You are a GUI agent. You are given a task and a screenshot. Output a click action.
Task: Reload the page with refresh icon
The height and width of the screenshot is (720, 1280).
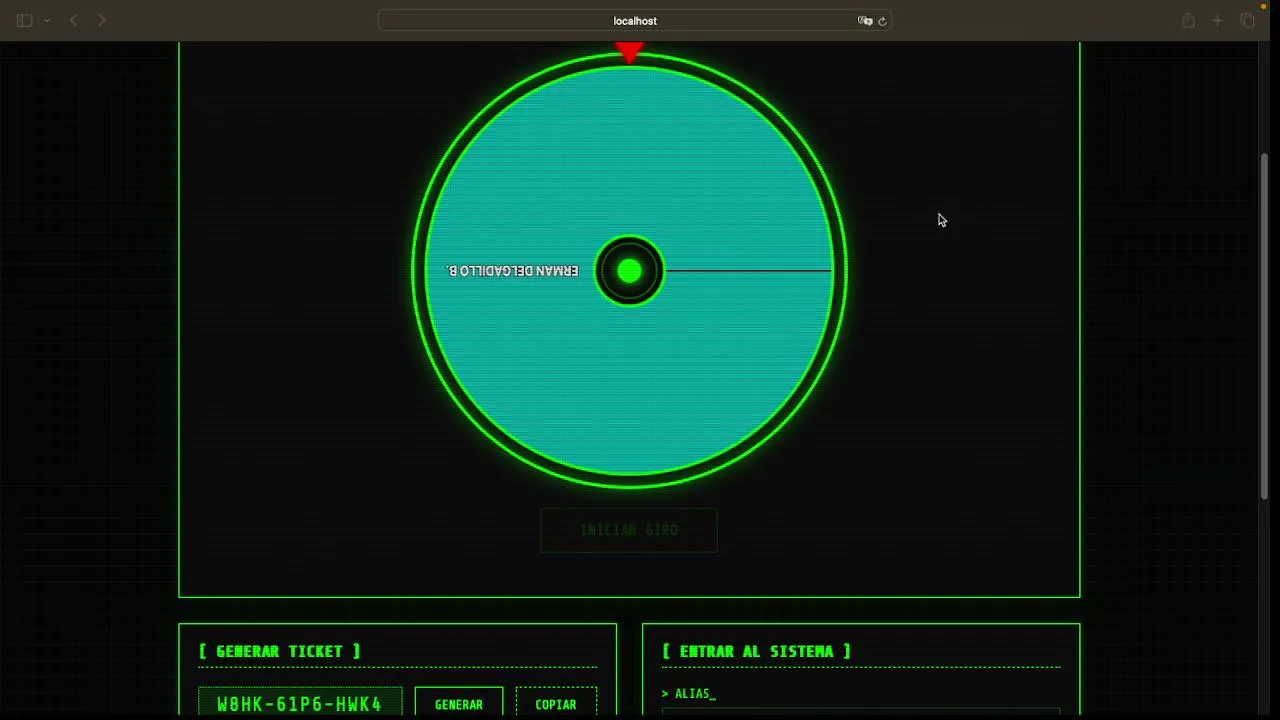(x=882, y=20)
